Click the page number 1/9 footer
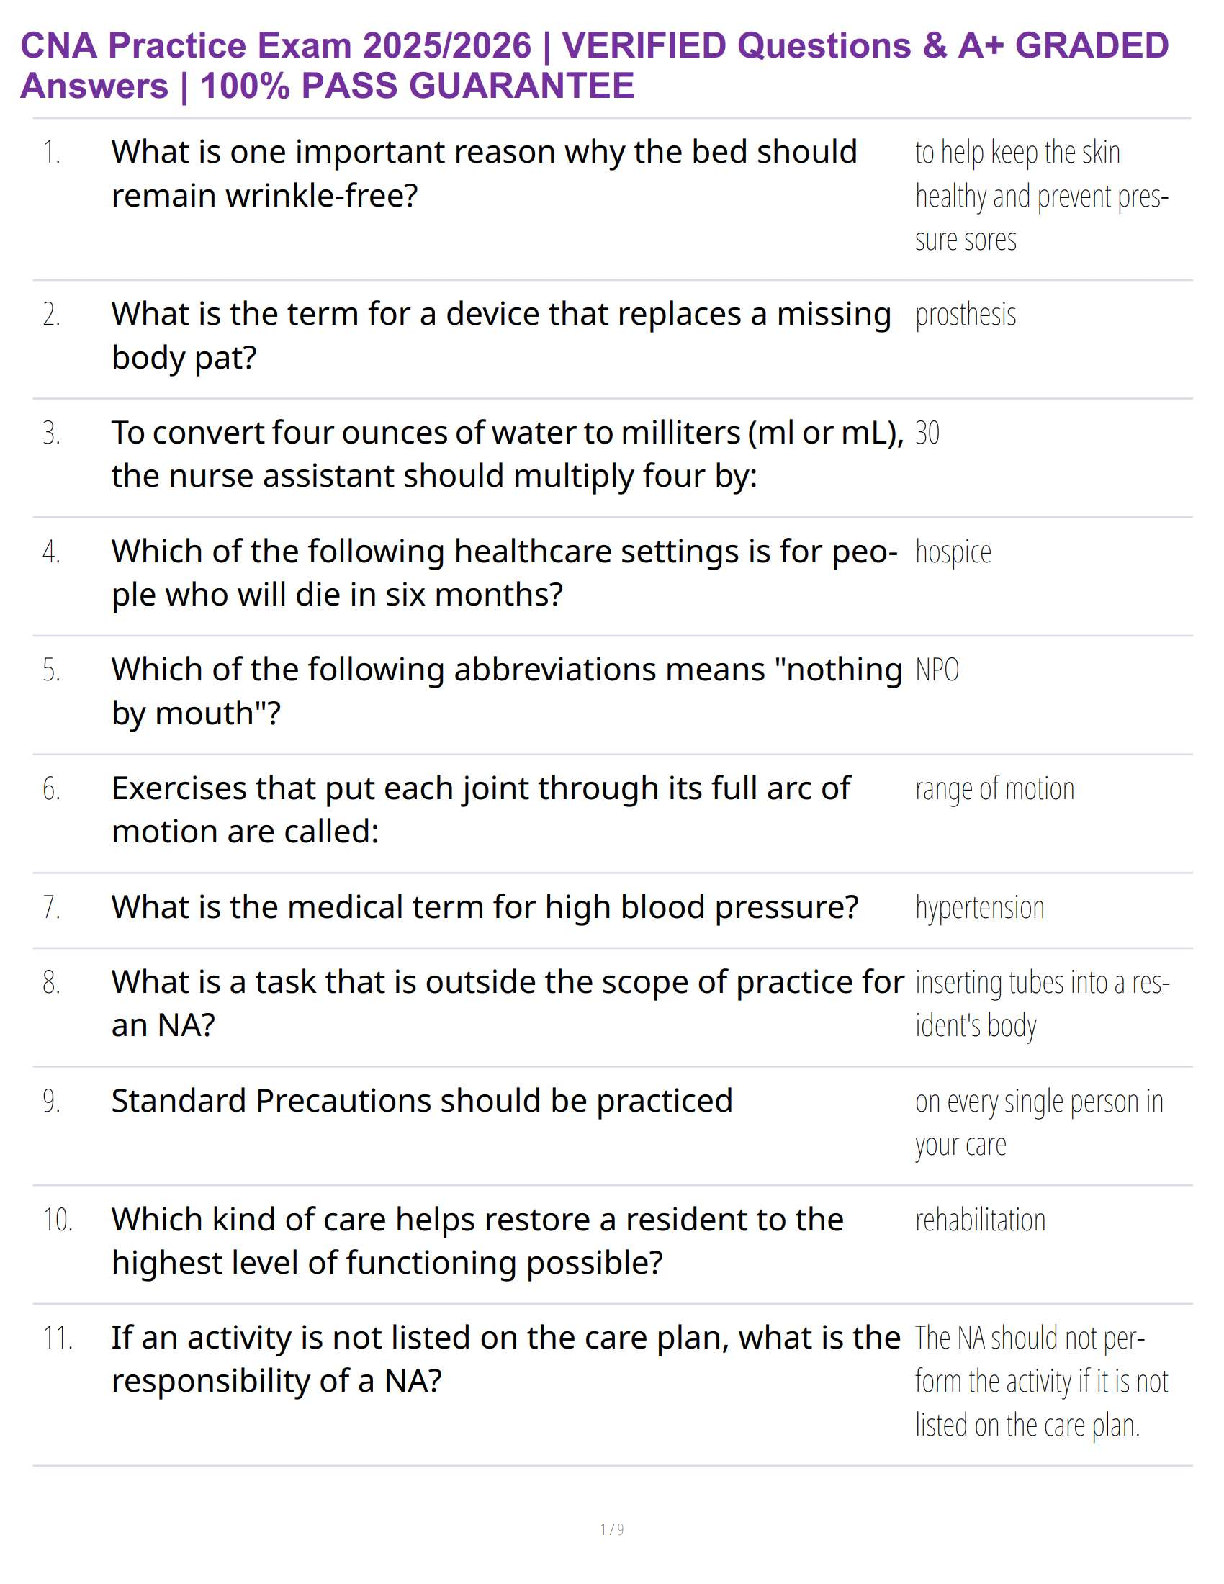Image resolution: width=1224 pixels, height=1584 pixels. coord(612,1529)
